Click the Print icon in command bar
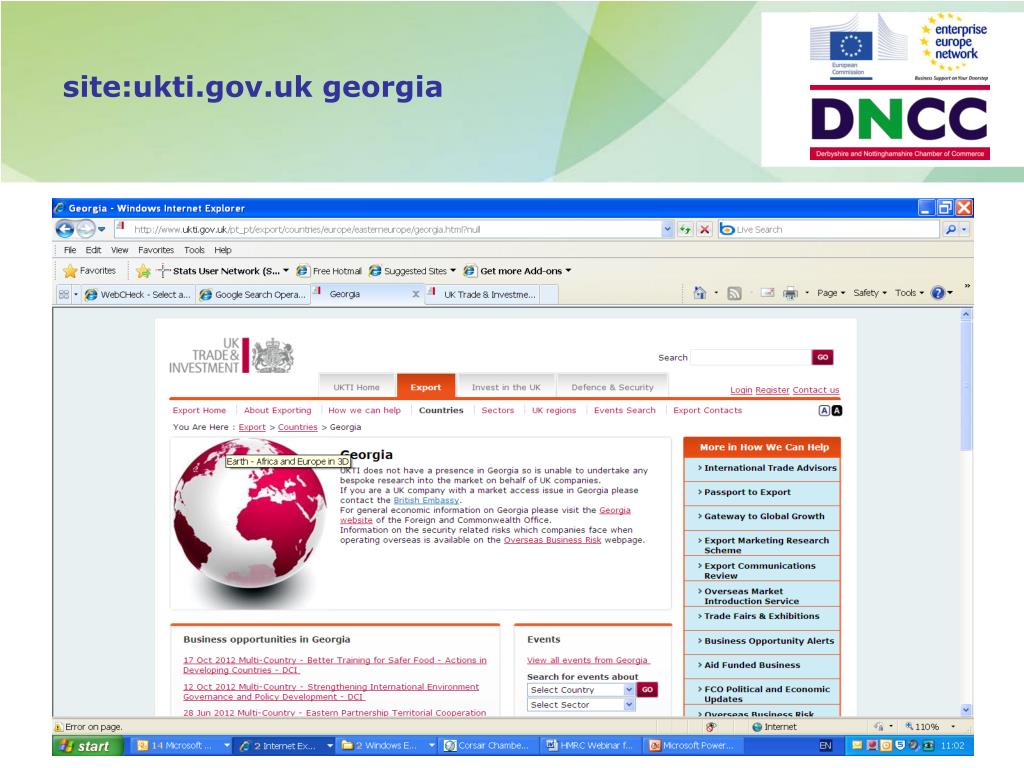 [x=790, y=293]
